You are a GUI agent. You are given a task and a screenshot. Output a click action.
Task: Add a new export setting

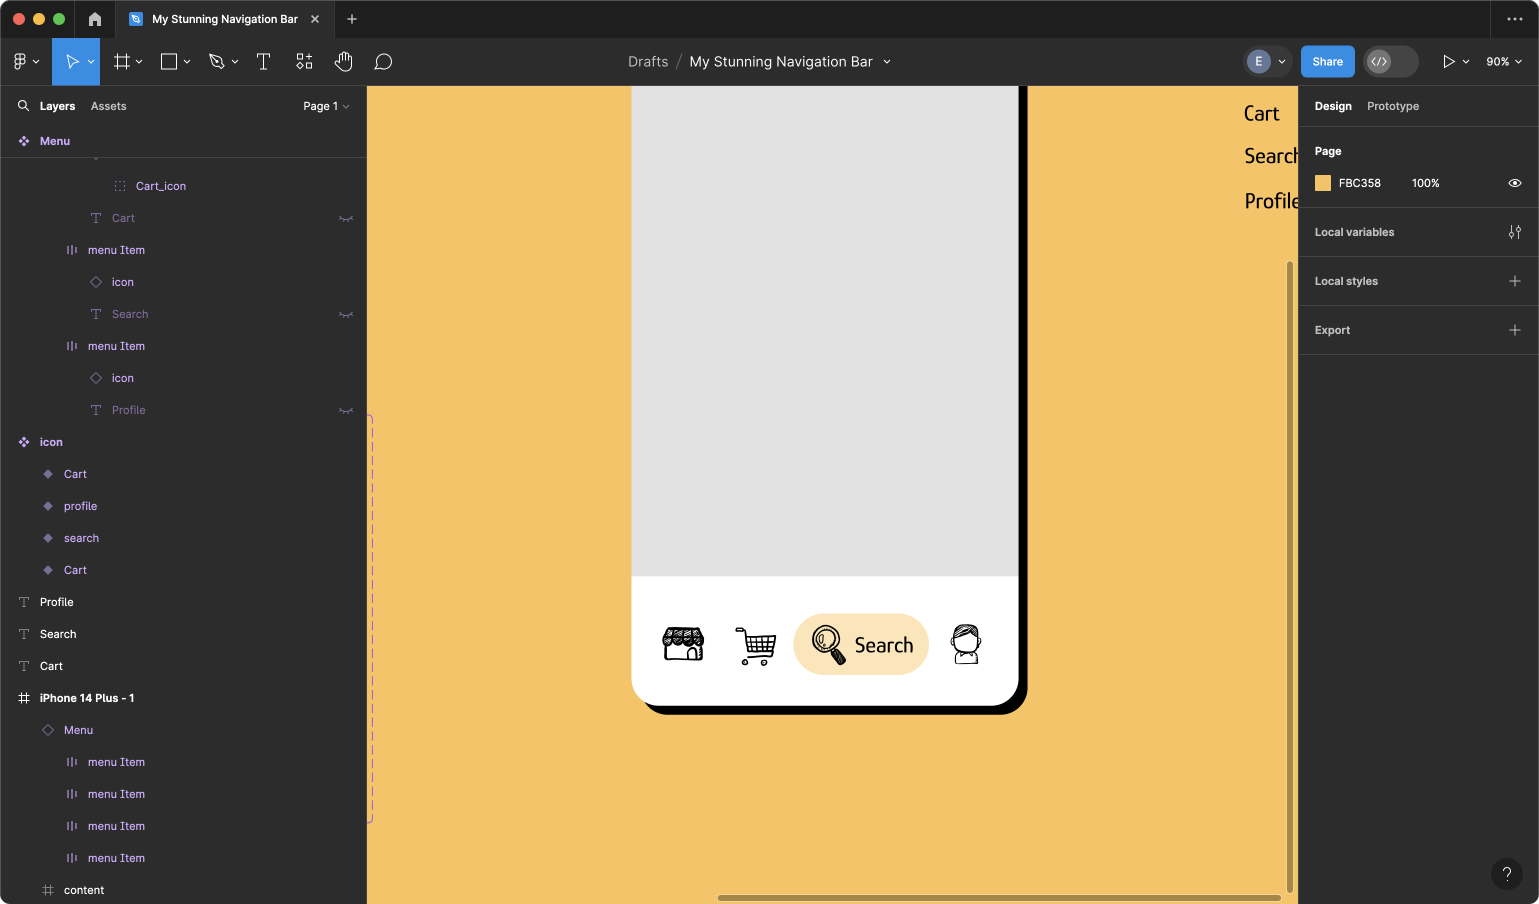coord(1514,330)
